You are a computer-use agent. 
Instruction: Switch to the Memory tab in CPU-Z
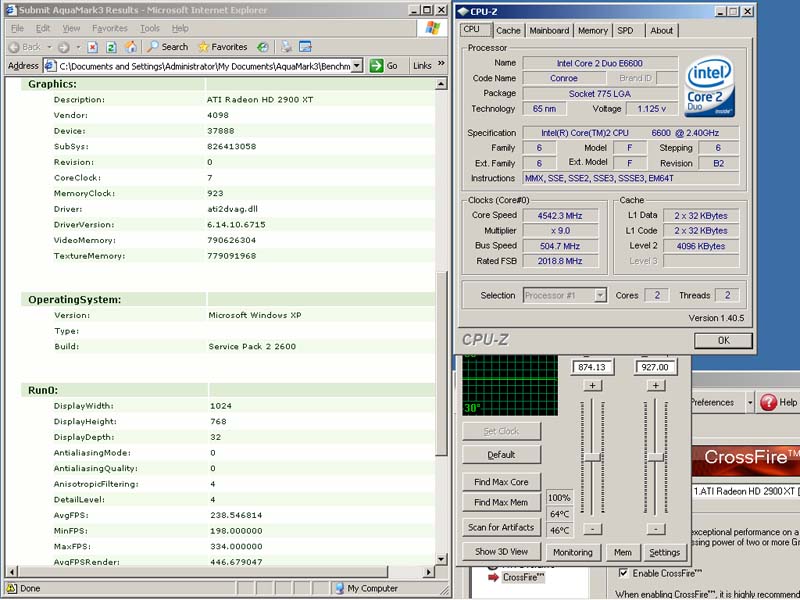point(593,31)
